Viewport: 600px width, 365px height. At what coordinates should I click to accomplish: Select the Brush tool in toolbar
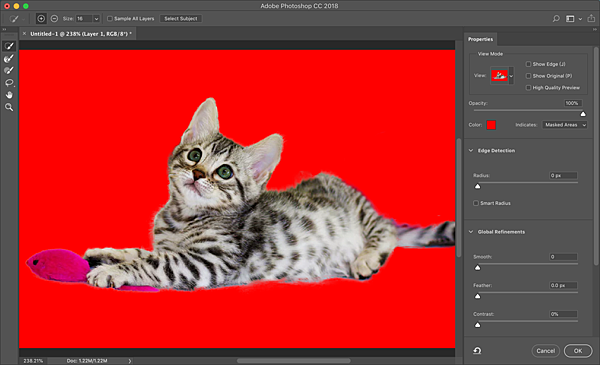pyautogui.click(x=9, y=70)
